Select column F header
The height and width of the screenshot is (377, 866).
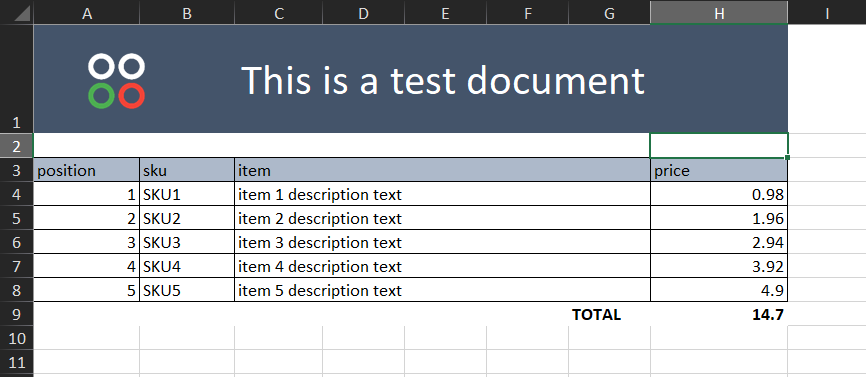click(x=527, y=12)
